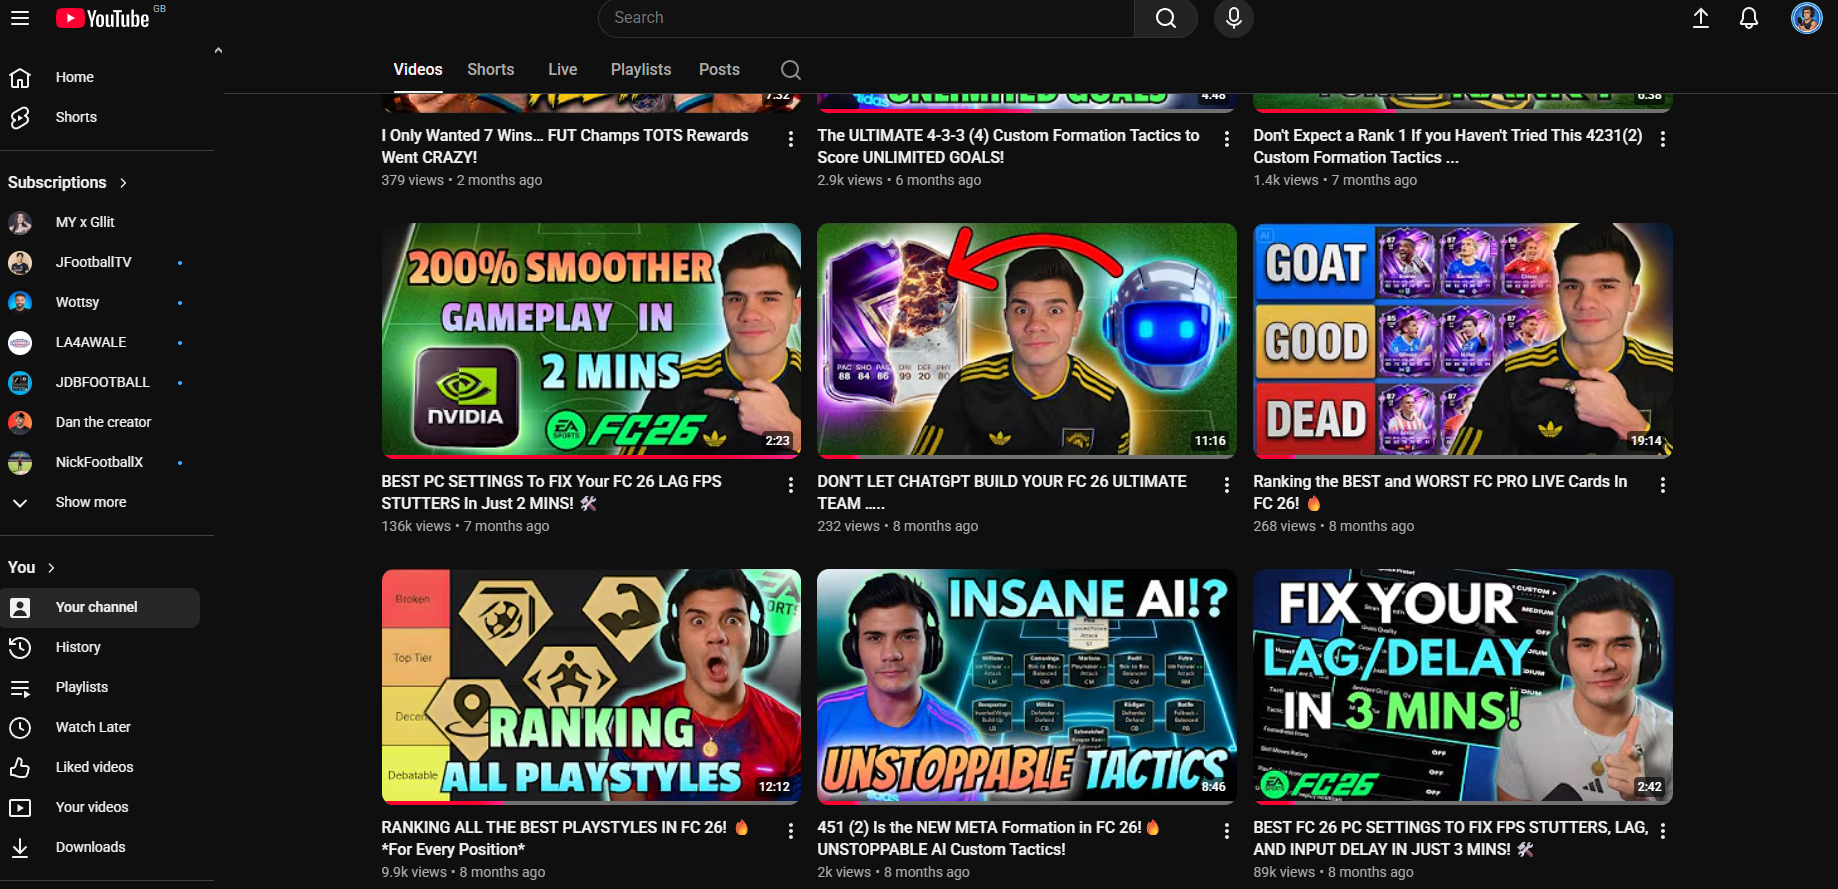The width and height of the screenshot is (1838, 889).
Task: Open title 'DON'T LET CHATGPT BUILD YOUR FC 26'
Action: [1002, 492]
